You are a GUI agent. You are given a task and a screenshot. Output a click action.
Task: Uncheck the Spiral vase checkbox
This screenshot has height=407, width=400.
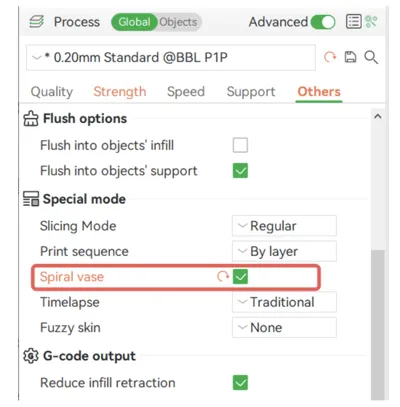240,277
